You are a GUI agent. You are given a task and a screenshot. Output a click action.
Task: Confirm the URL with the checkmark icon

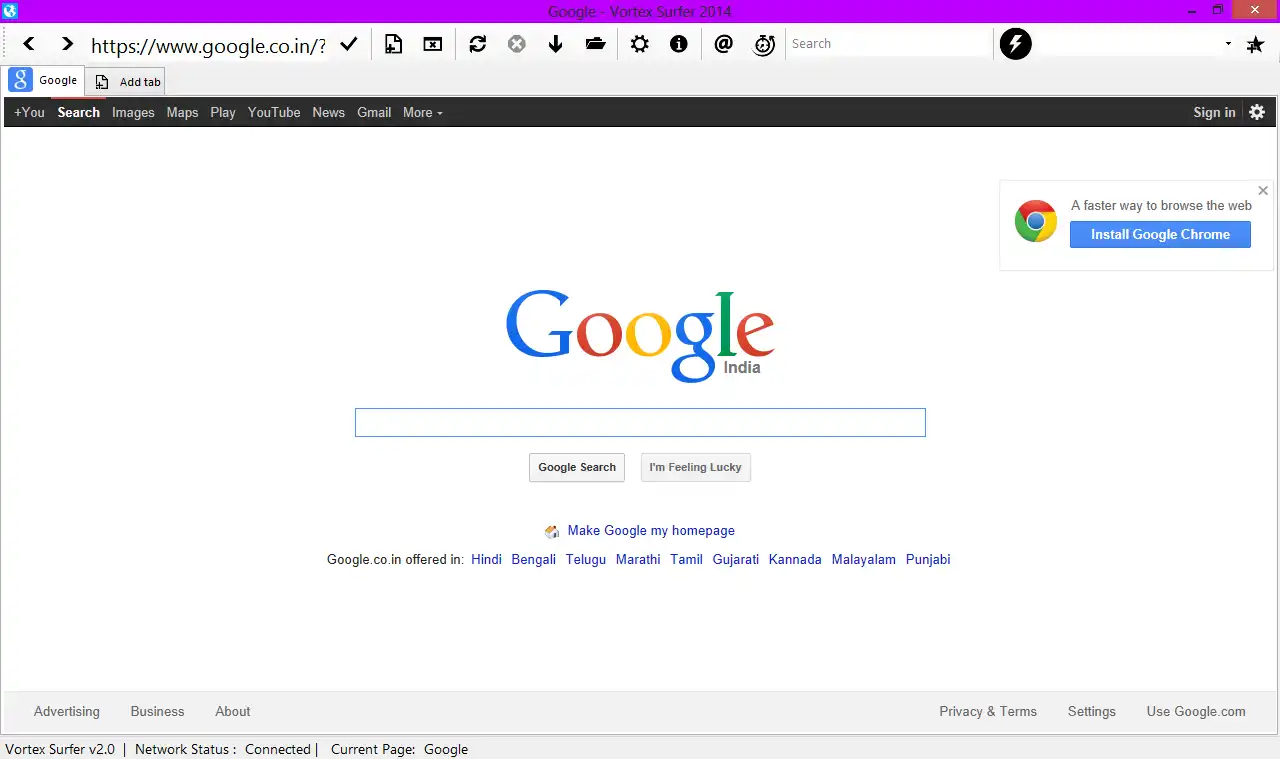pos(349,44)
